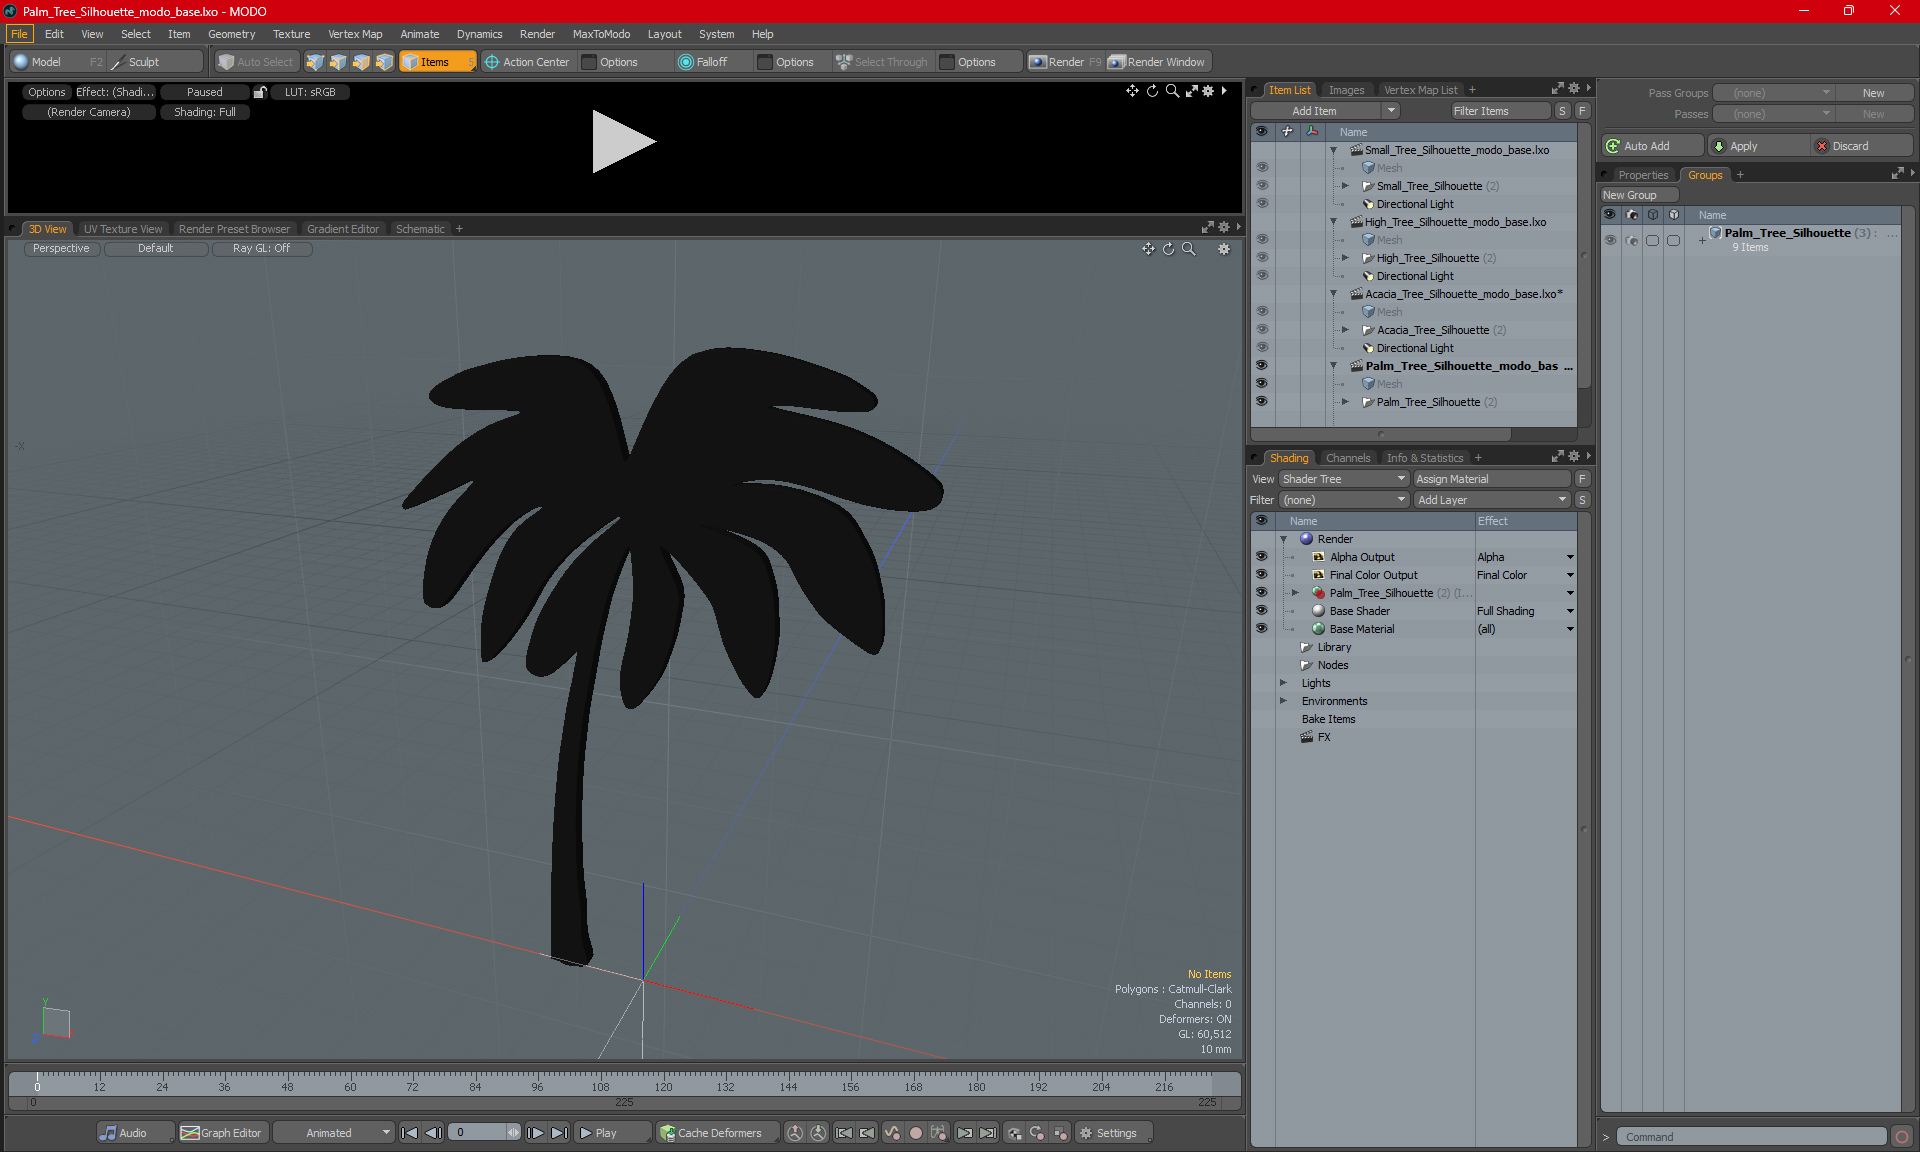Switch to Materials selection mode icon
Viewport: 1920px width, 1152px height.
pyautogui.click(x=384, y=62)
